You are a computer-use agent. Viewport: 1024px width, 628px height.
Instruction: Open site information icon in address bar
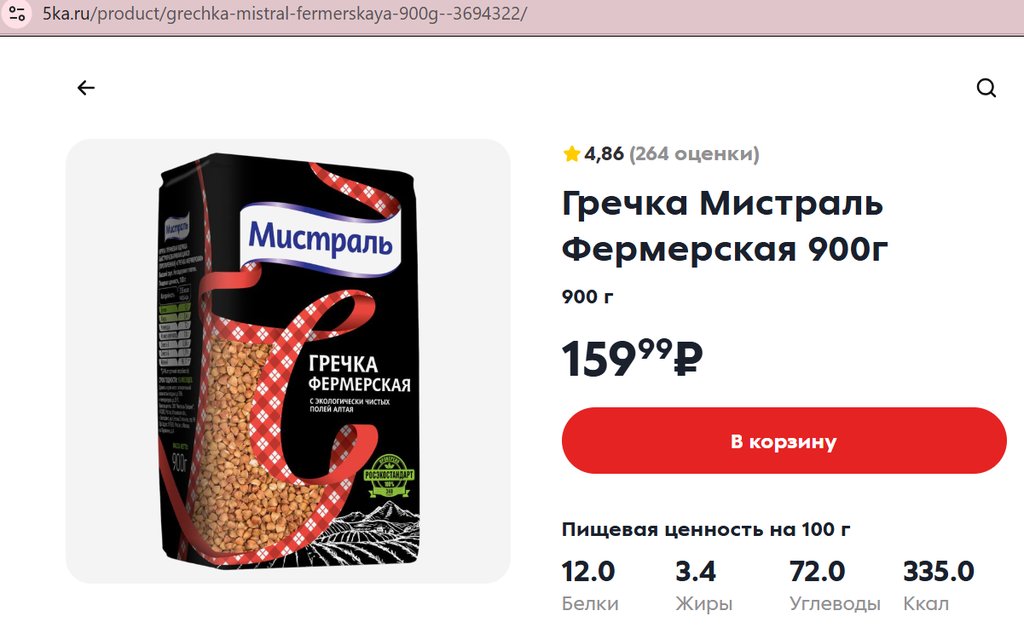click(17, 13)
